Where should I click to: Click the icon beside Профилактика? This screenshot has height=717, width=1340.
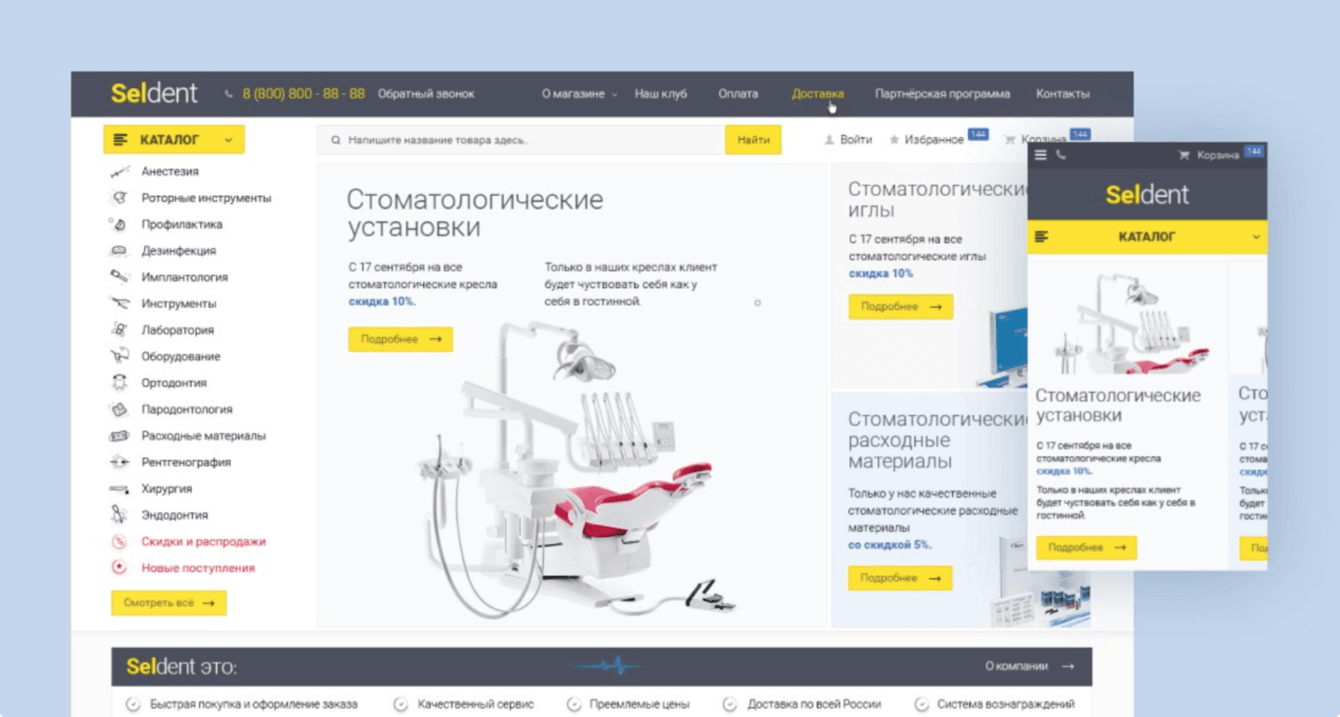click(119, 225)
